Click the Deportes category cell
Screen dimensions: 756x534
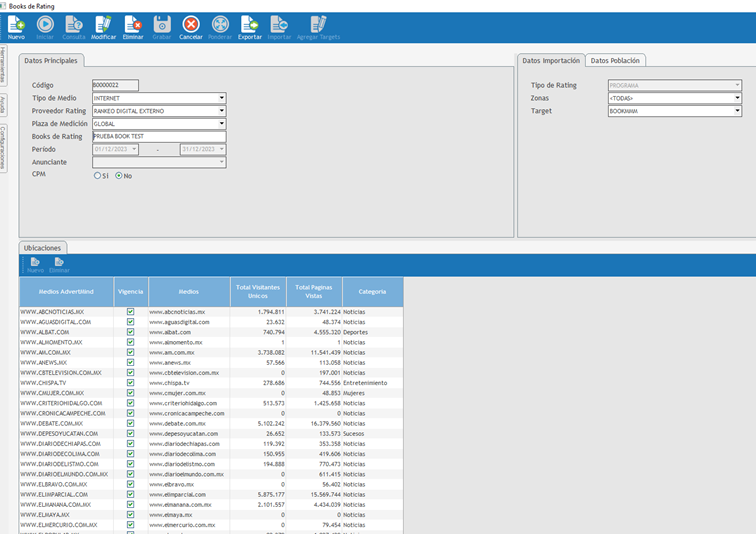pos(372,332)
